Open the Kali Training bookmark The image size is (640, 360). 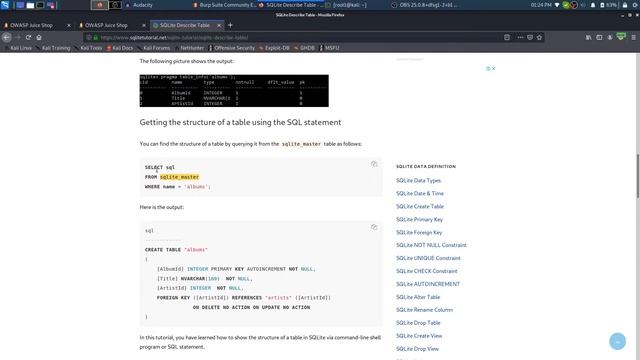(53, 48)
